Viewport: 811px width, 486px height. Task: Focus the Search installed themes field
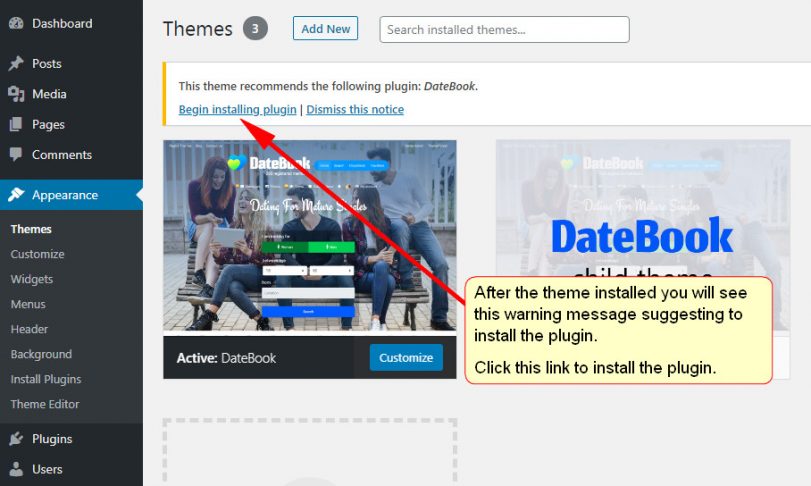[x=504, y=29]
